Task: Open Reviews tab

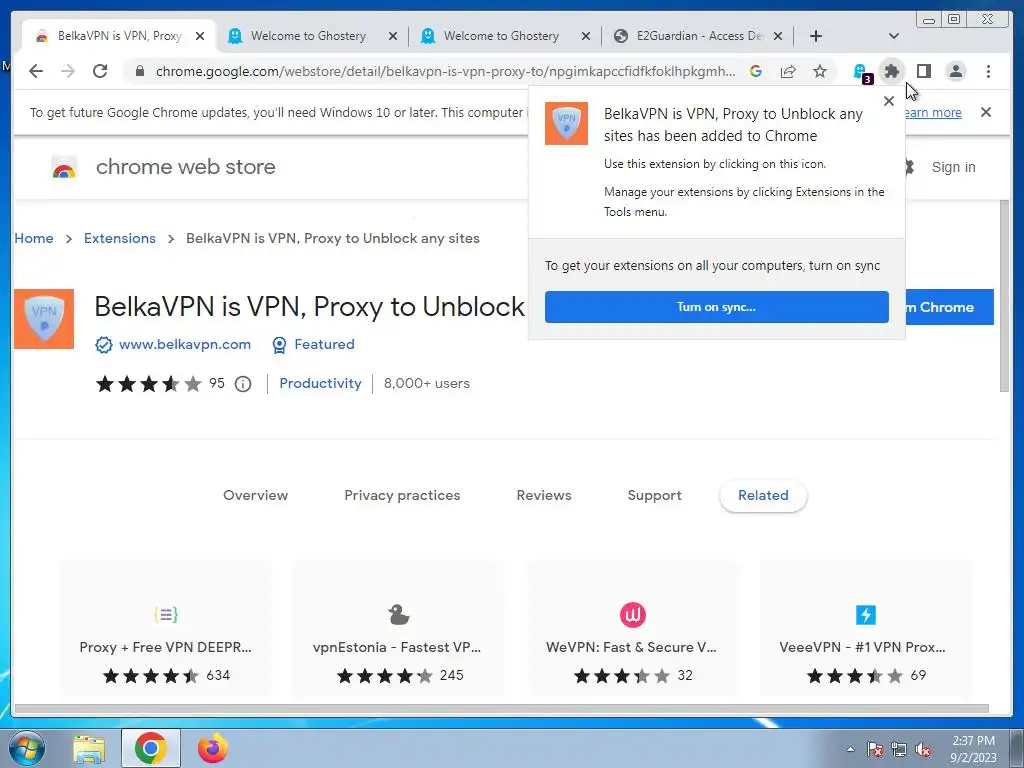Action: 544,495
